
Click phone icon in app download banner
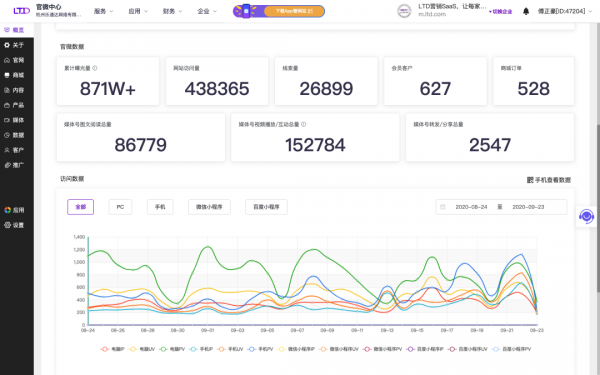point(246,11)
